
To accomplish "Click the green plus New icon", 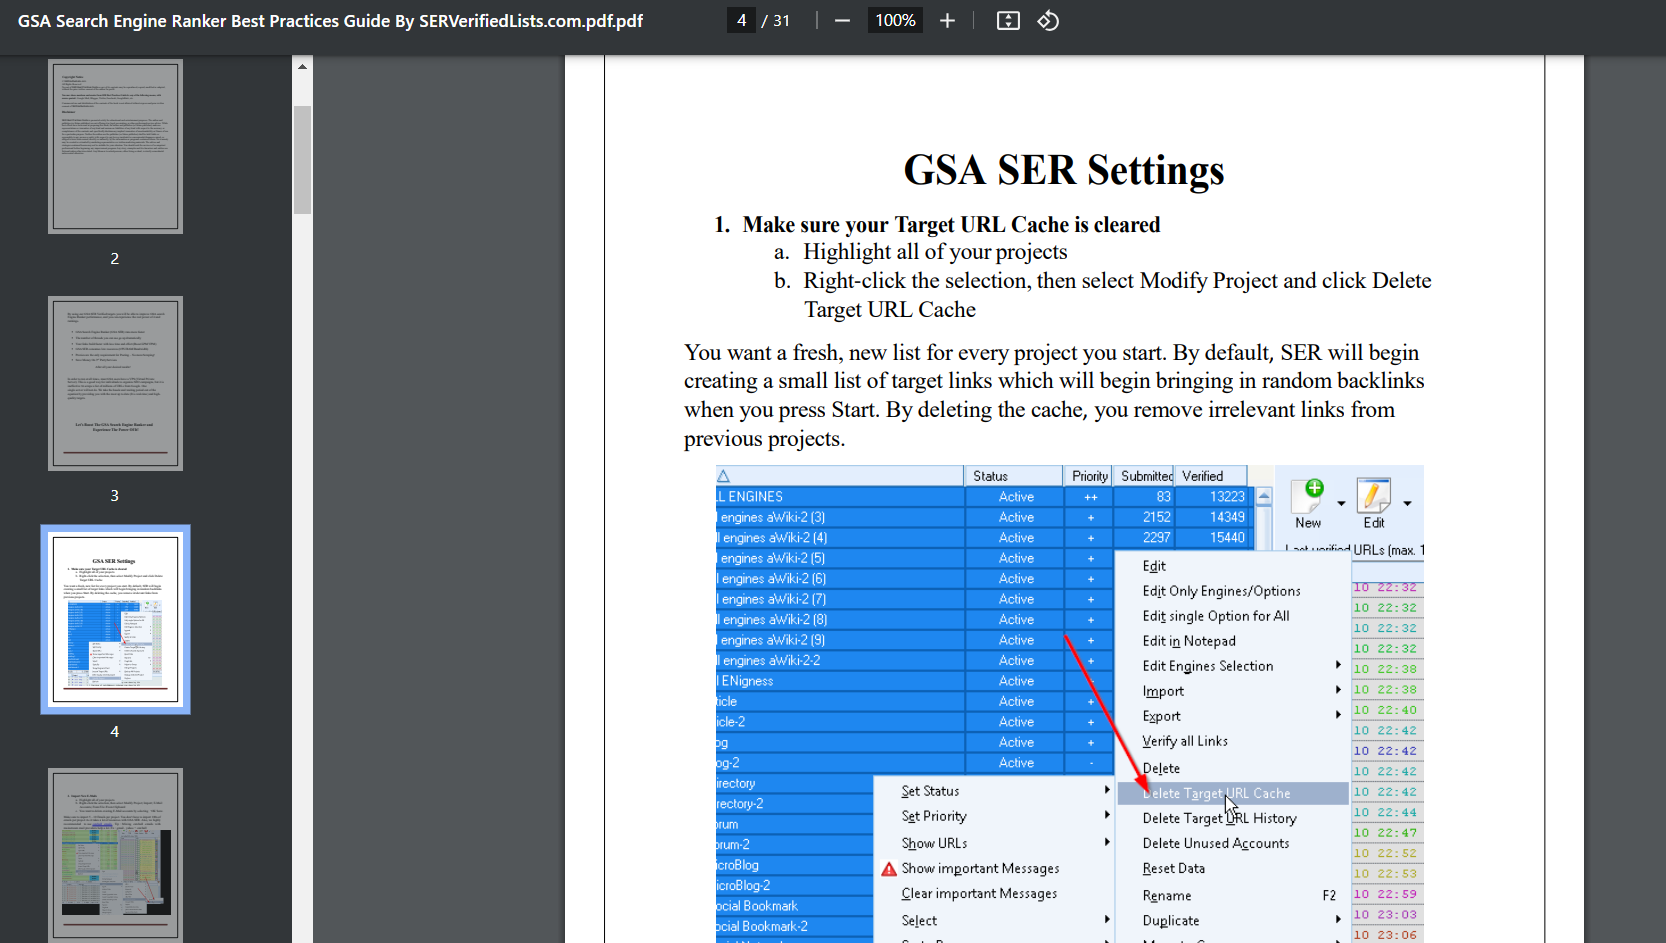I will click(1308, 495).
